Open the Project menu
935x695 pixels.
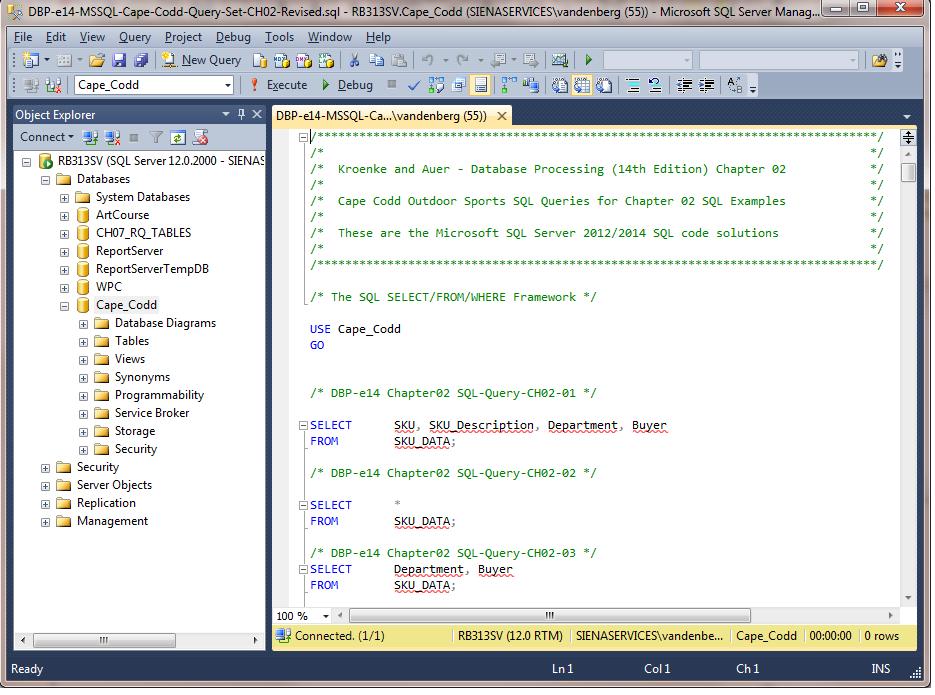point(183,37)
